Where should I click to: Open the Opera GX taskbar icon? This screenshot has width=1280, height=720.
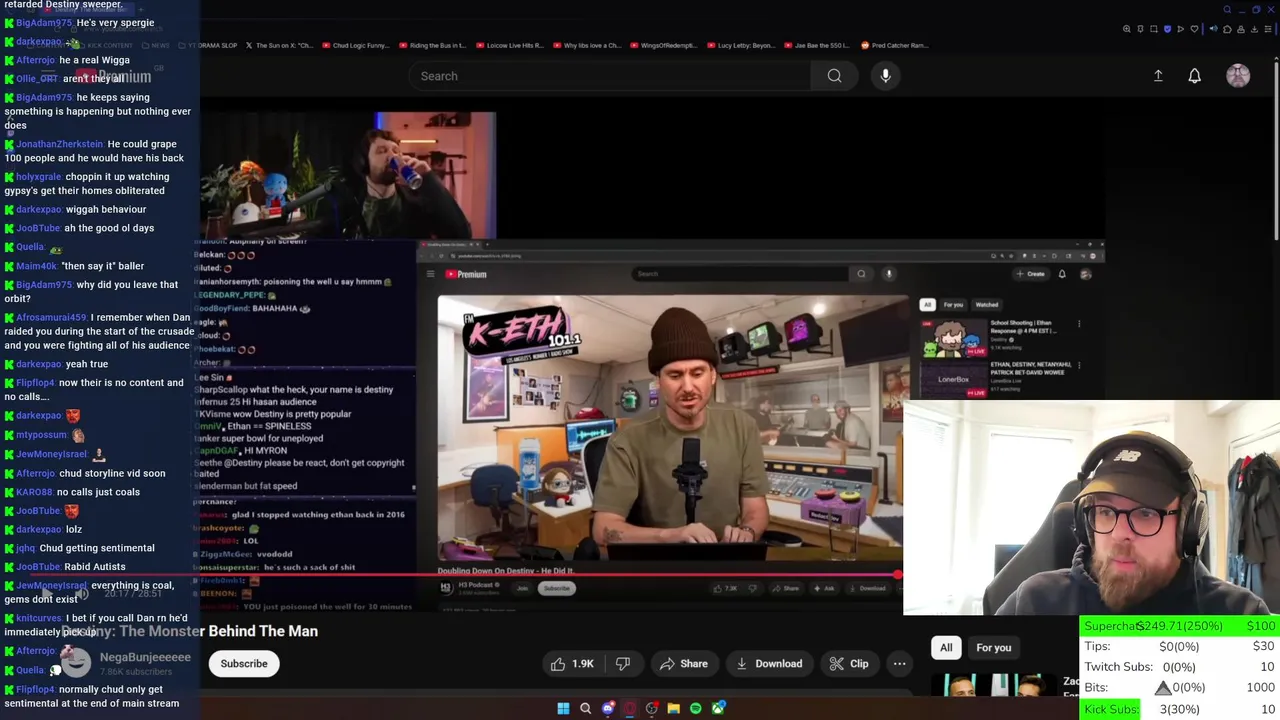[630, 709]
